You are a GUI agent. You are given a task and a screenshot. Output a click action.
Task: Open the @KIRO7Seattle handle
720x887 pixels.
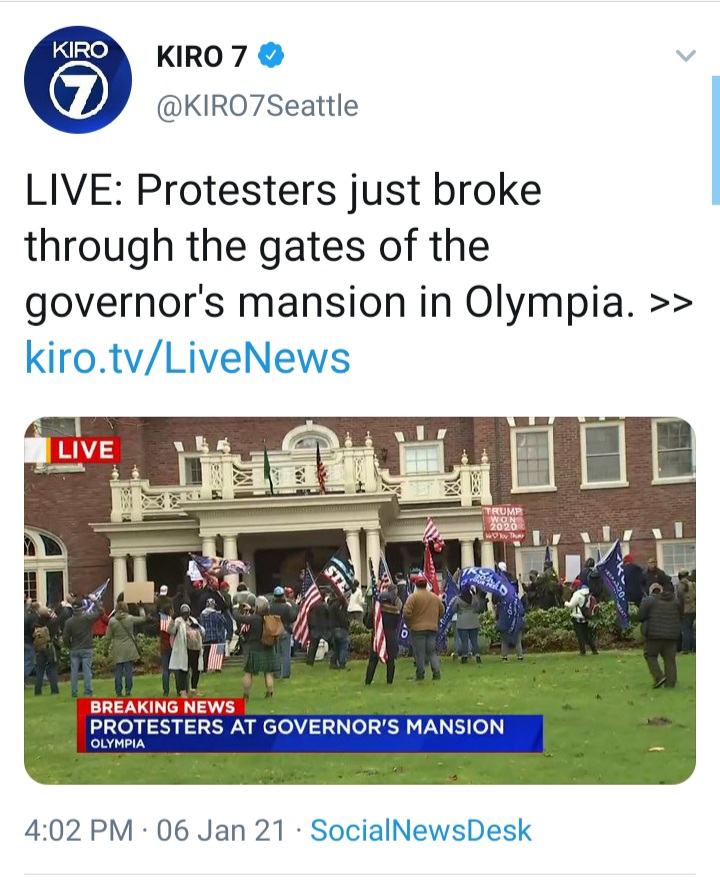(x=257, y=106)
